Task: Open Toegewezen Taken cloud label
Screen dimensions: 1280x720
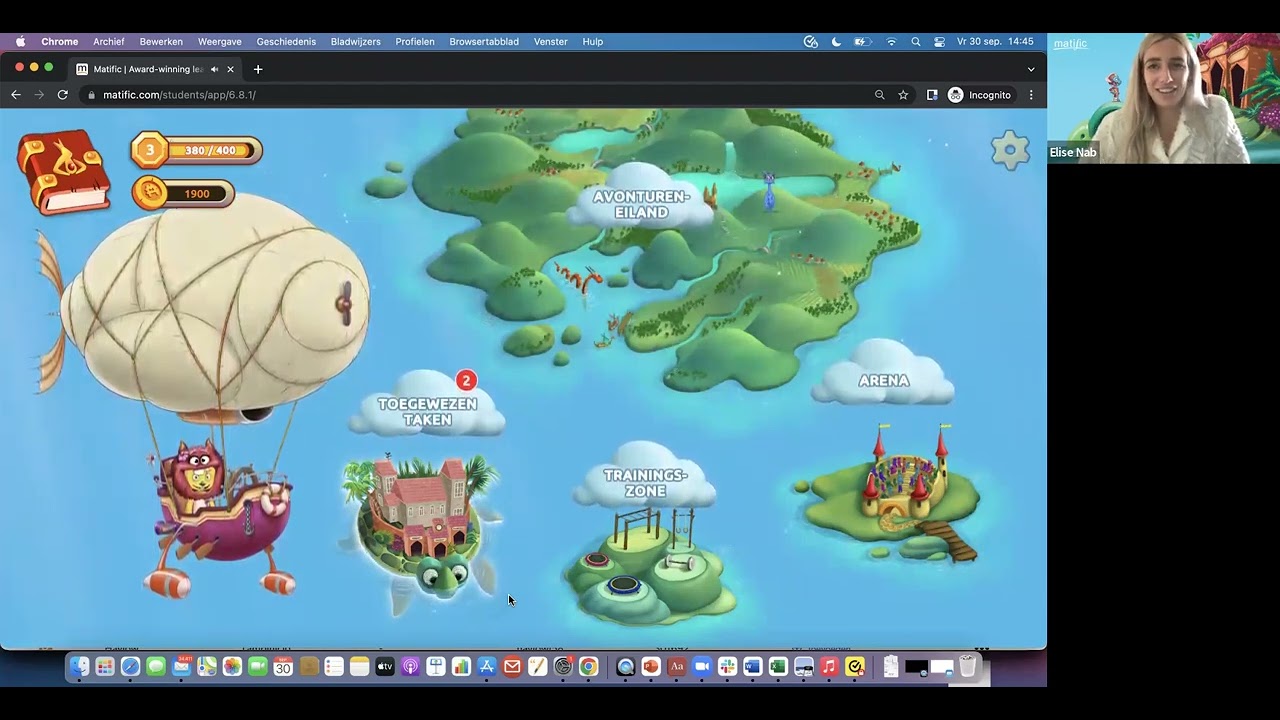Action: coord(427,411)
